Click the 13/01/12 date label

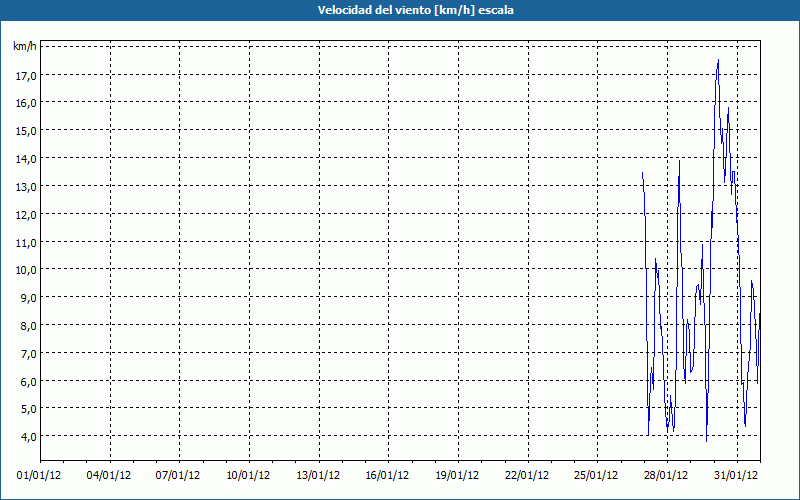pos(318,476)
